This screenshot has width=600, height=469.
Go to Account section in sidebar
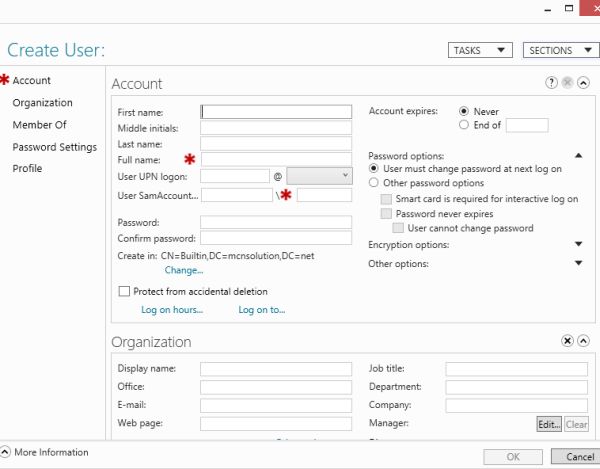pos(31,80)
